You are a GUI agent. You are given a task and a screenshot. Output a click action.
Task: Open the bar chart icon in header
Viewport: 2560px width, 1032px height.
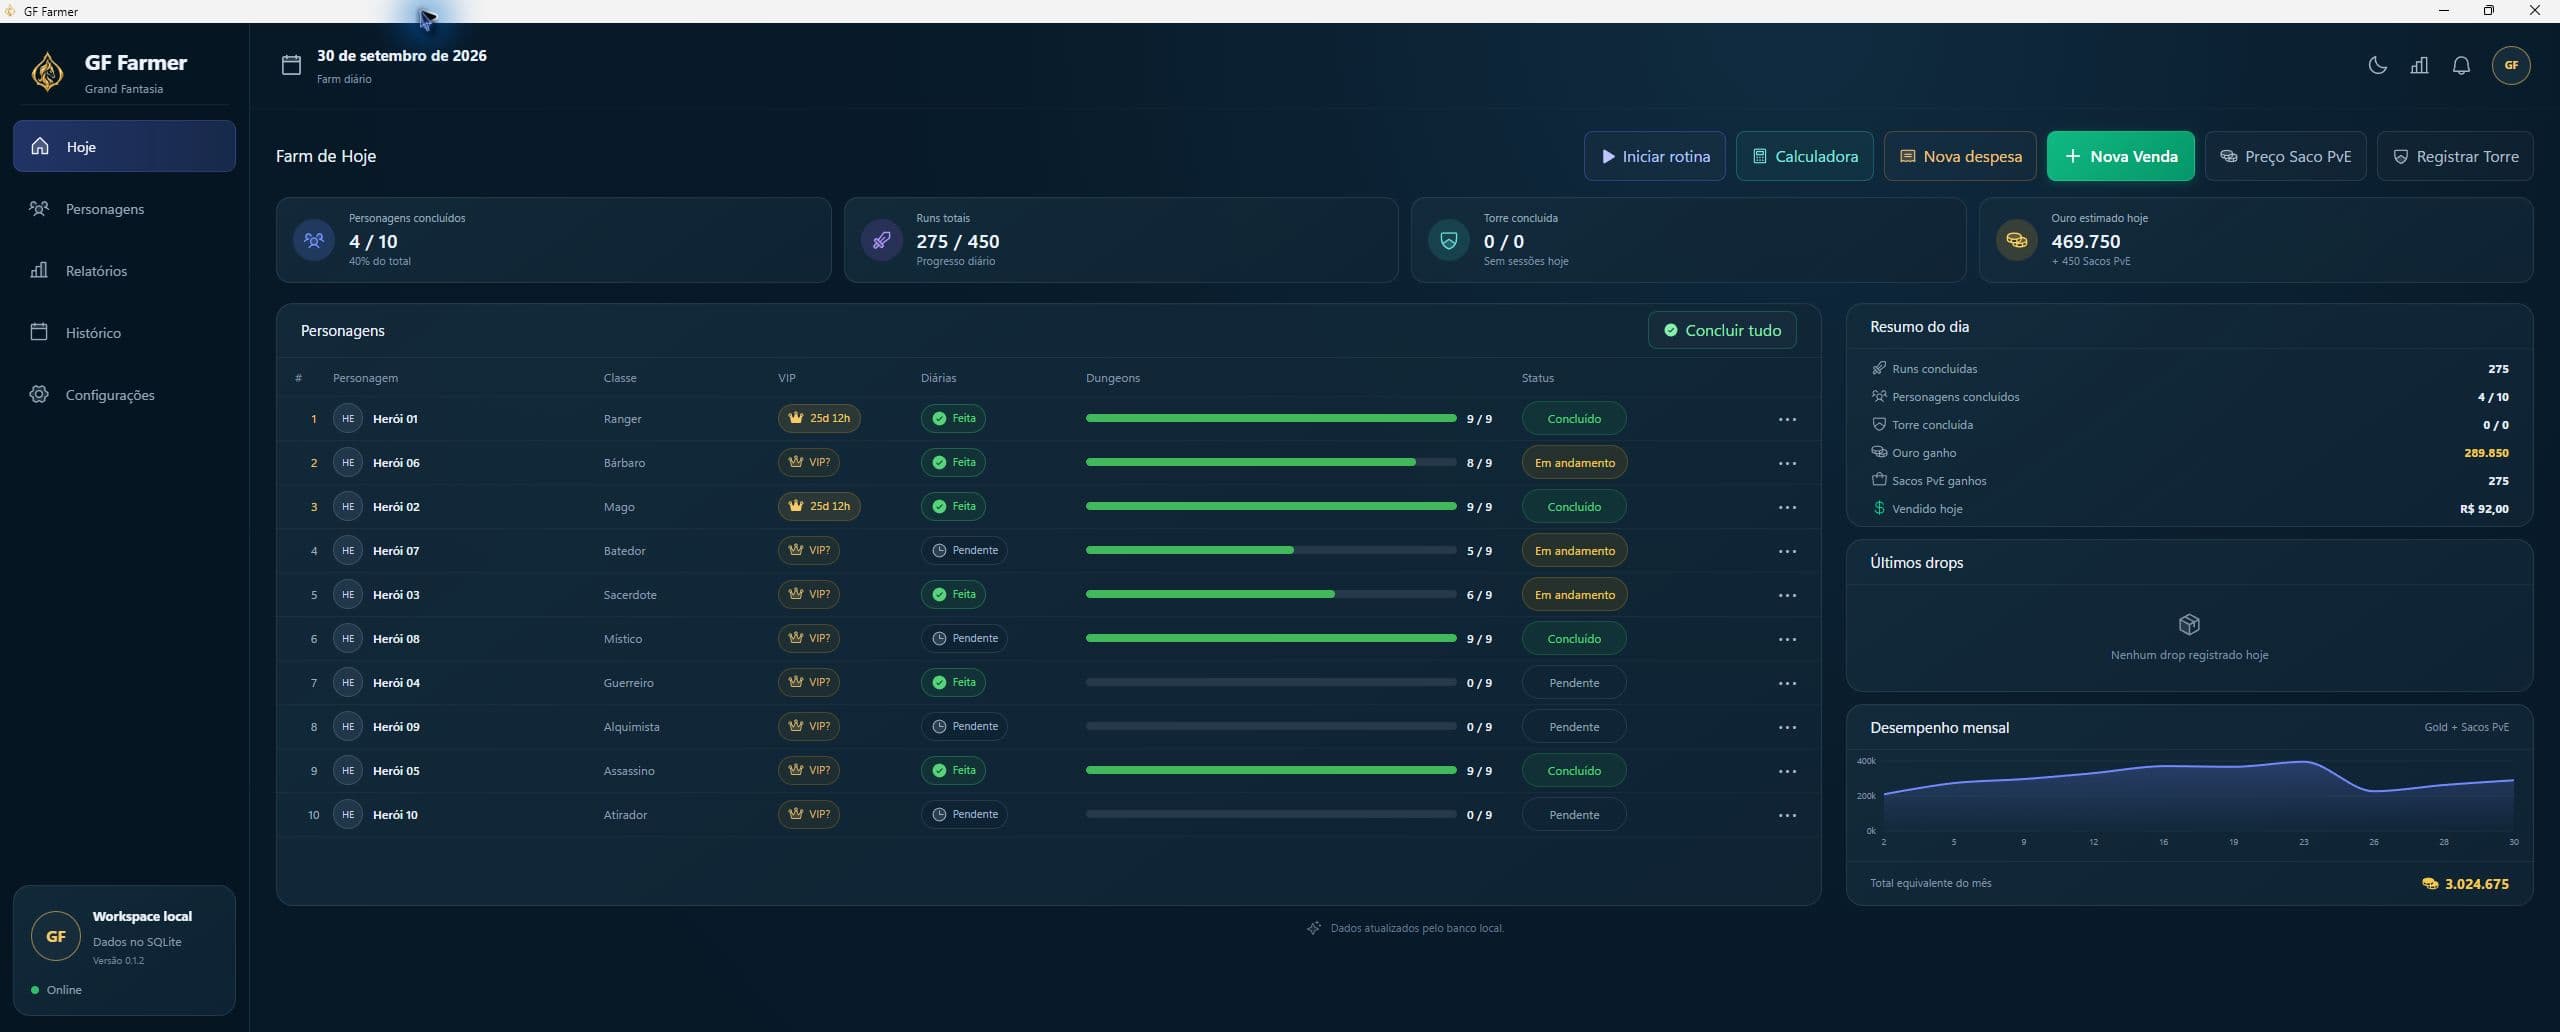click(x=2419, y=66)
